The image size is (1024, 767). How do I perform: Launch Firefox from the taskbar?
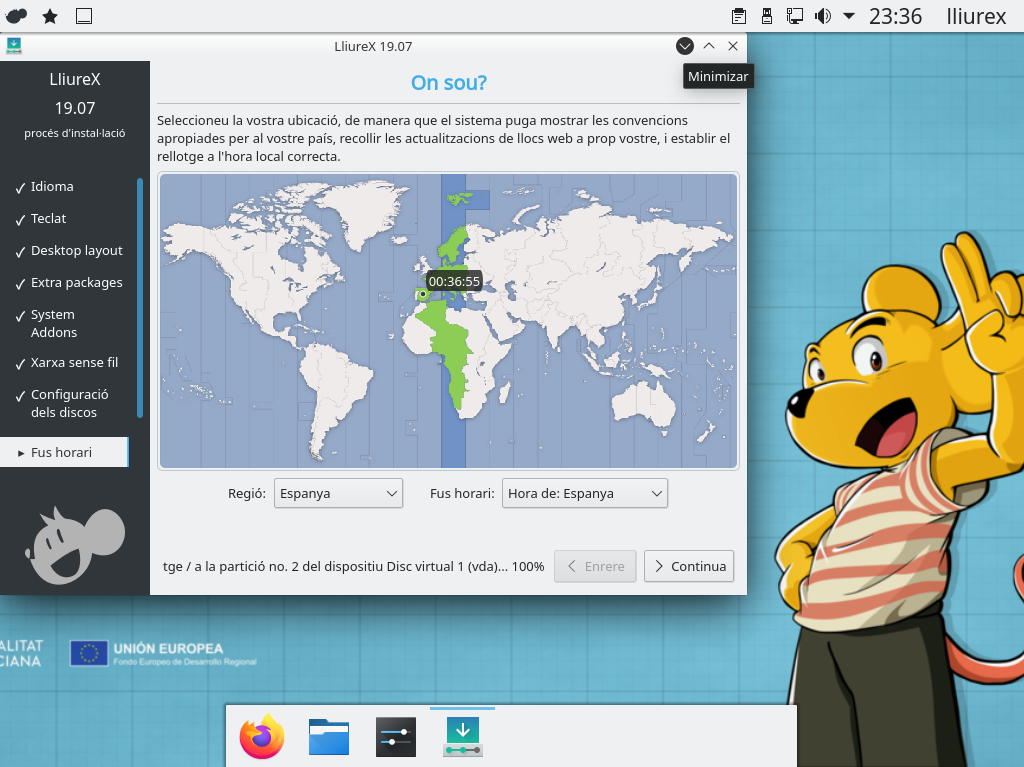point(262,736)
